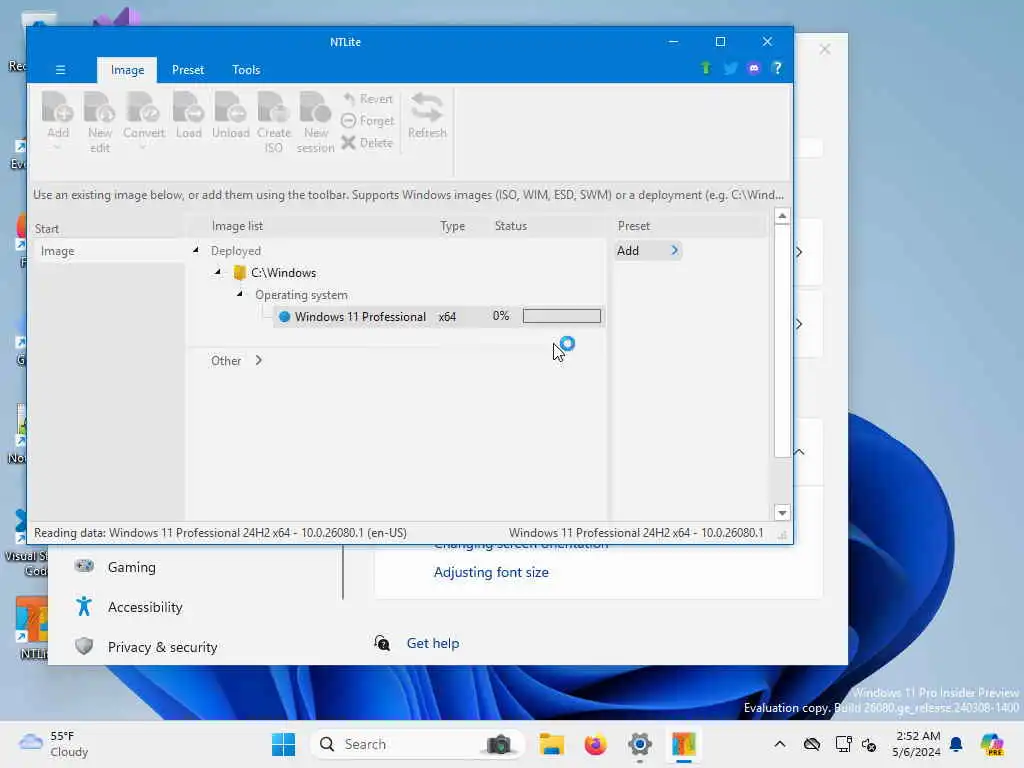The width and height of the screenshot is (1024, 768).
Task: Click the Preset column header
Action: pyautogui.click(x=633, y=226)
